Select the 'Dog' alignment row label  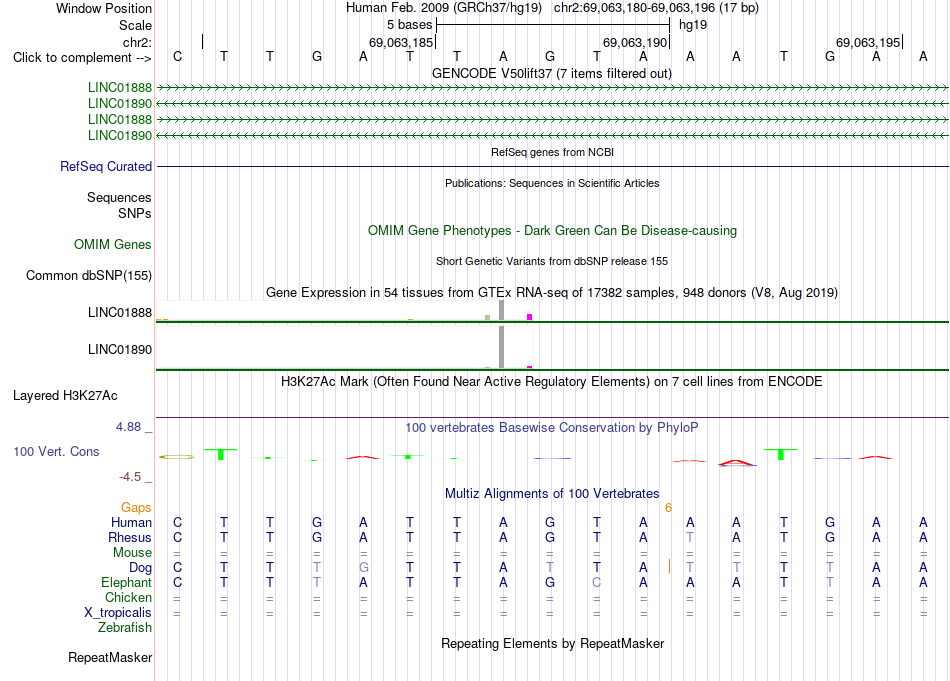click(x=141, y=568)
